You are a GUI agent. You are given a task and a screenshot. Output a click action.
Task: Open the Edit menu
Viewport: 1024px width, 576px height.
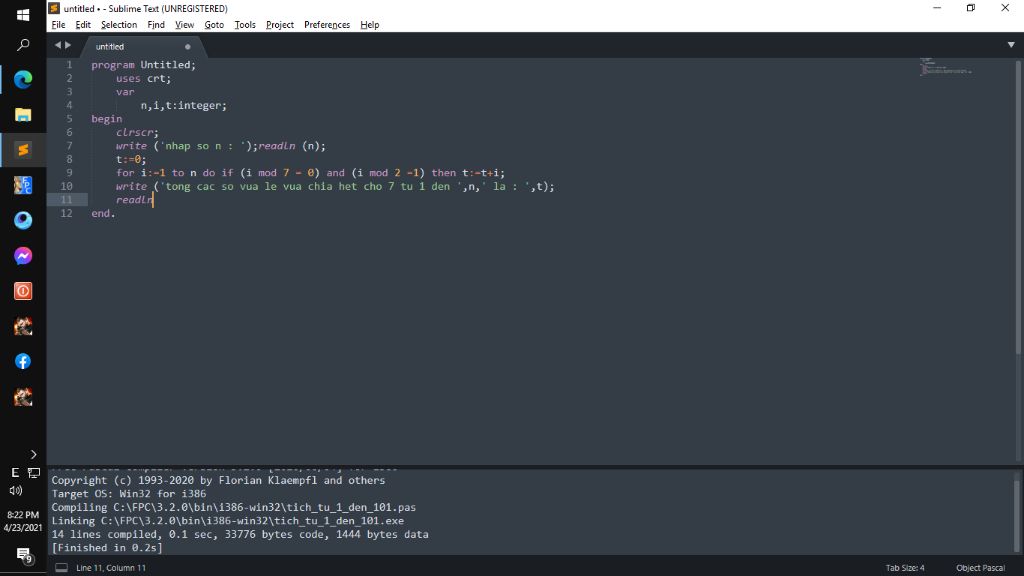point(83,25)
